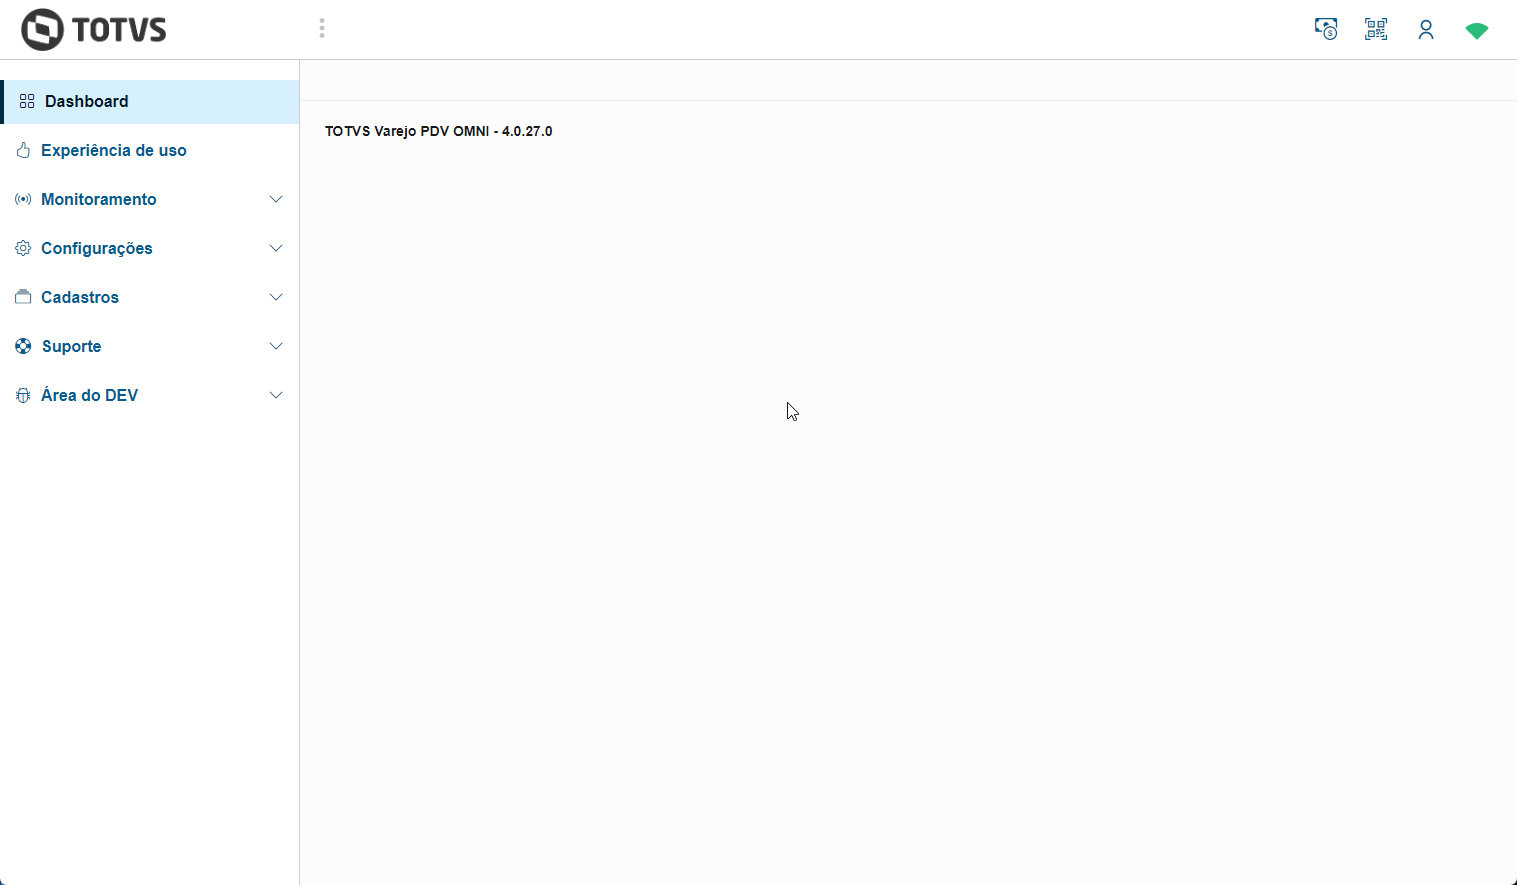Click the Área do DEV bug icon

point(23,395)
